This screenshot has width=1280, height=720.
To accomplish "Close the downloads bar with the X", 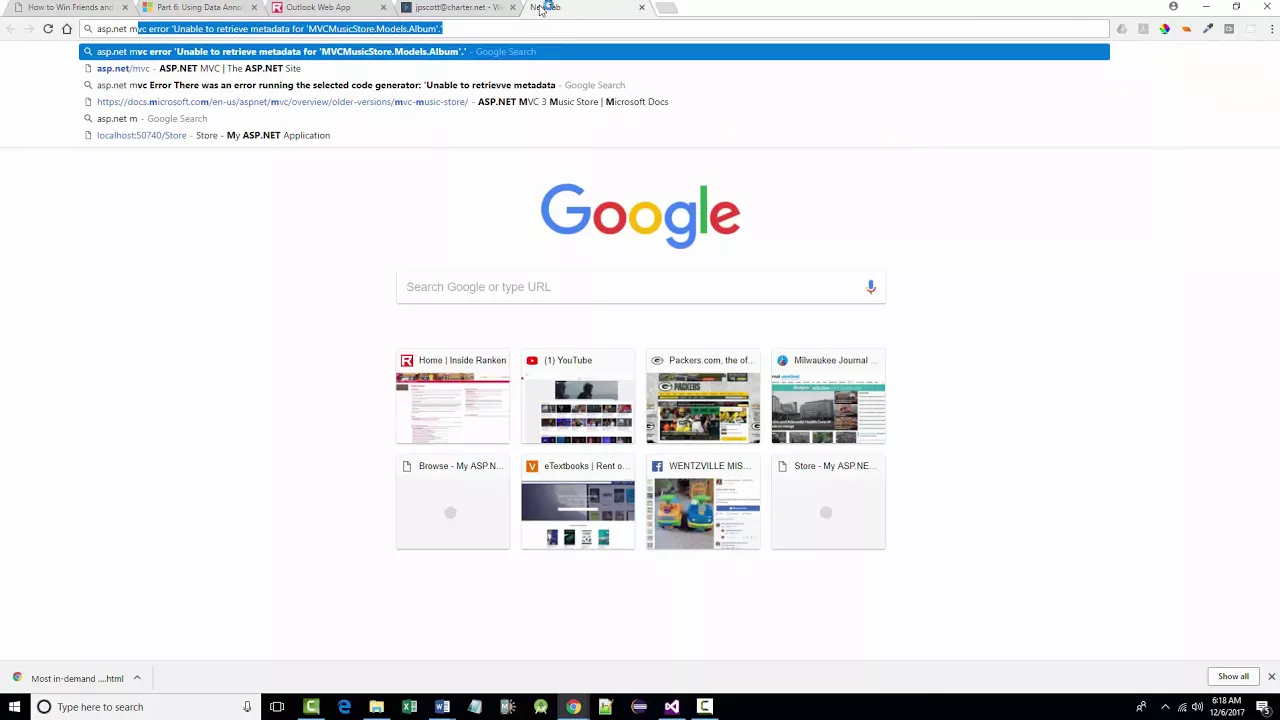I will [1271, 677].
